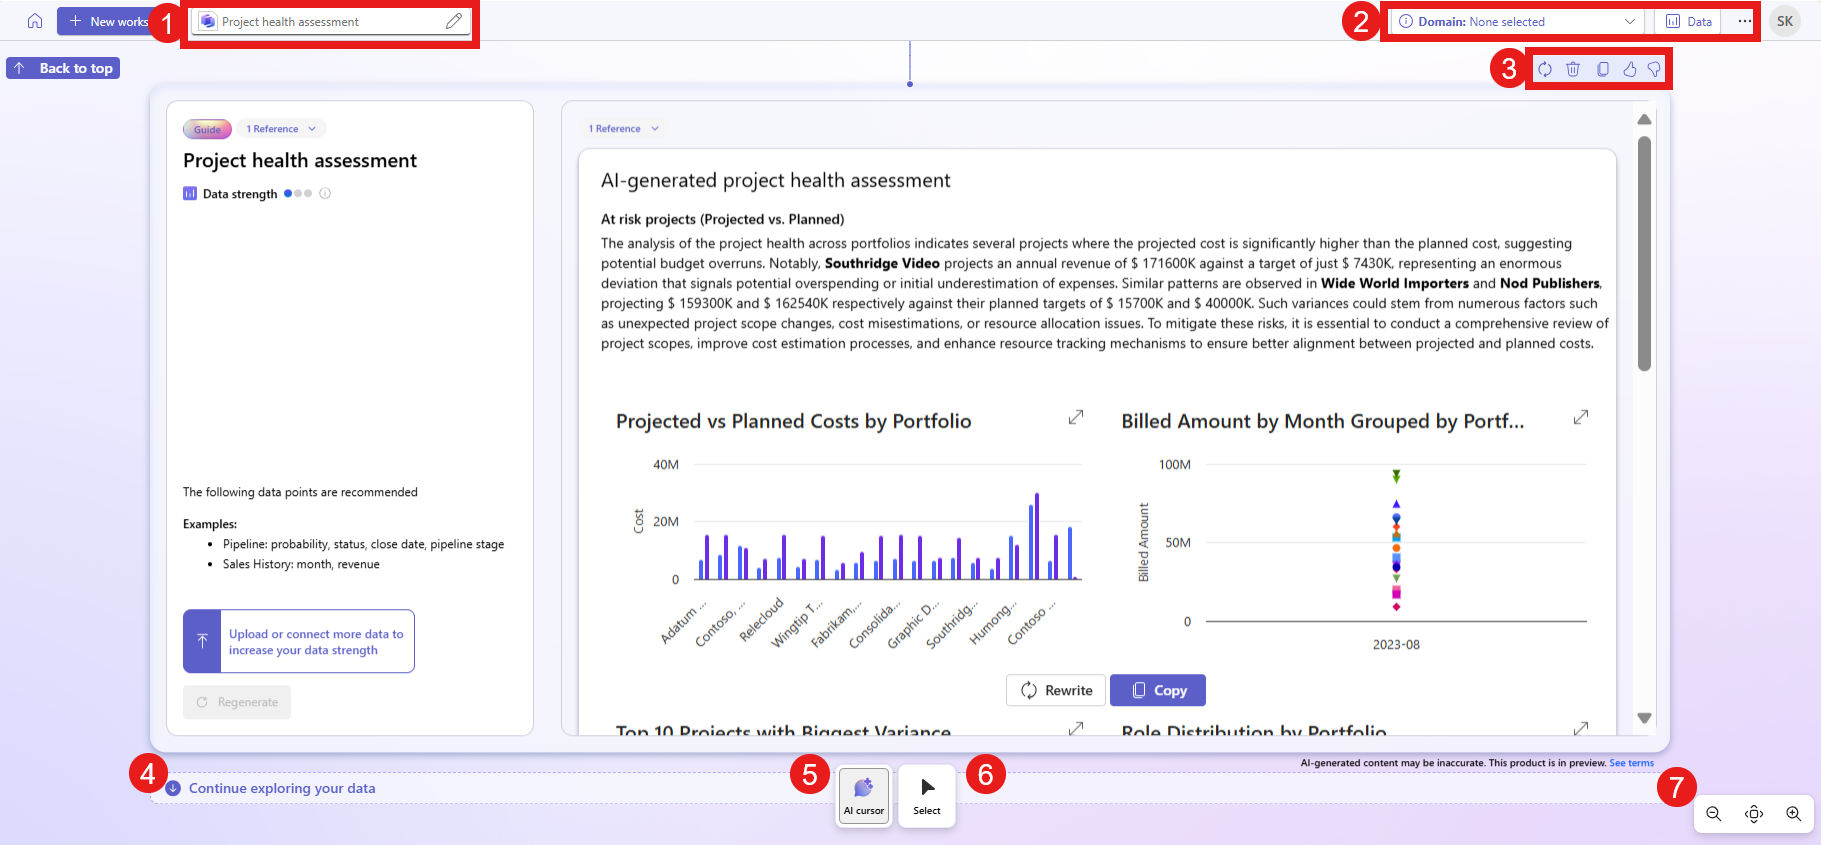
Task: Click the workspace name field
Action: pos(331,21)
